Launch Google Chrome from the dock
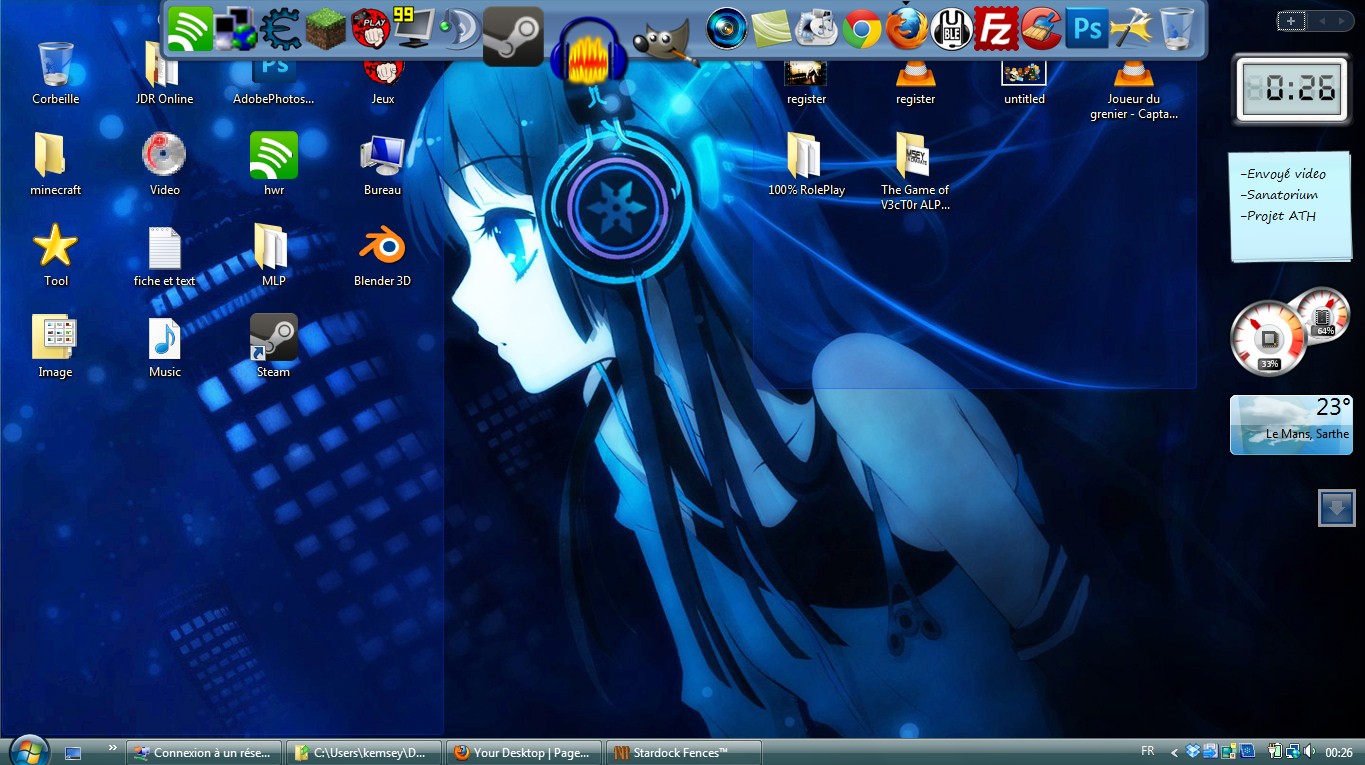Viewport: 1365px width, 765px height. coord(861,30)
